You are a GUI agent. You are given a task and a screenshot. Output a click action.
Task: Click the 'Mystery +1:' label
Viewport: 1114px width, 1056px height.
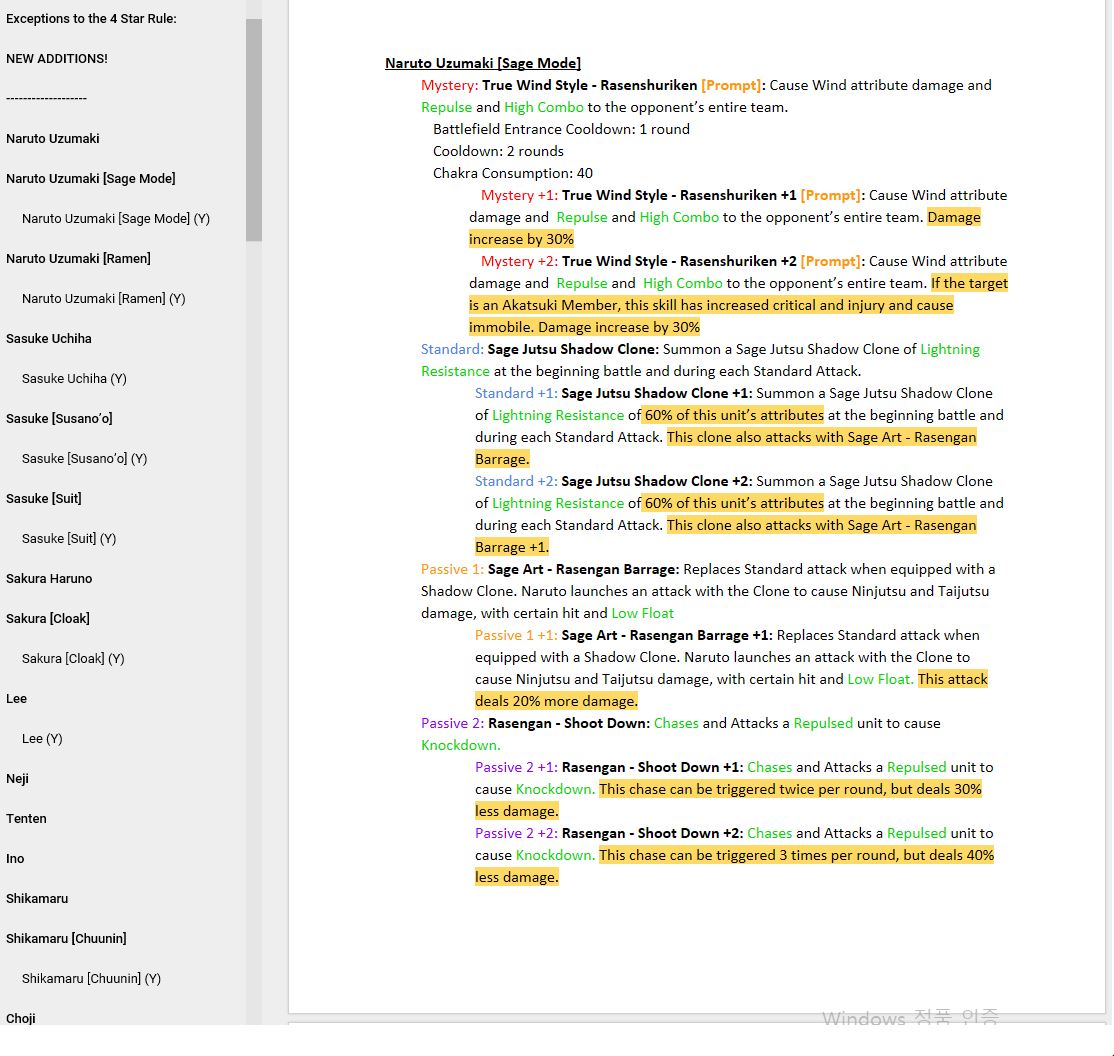(519, 195)
